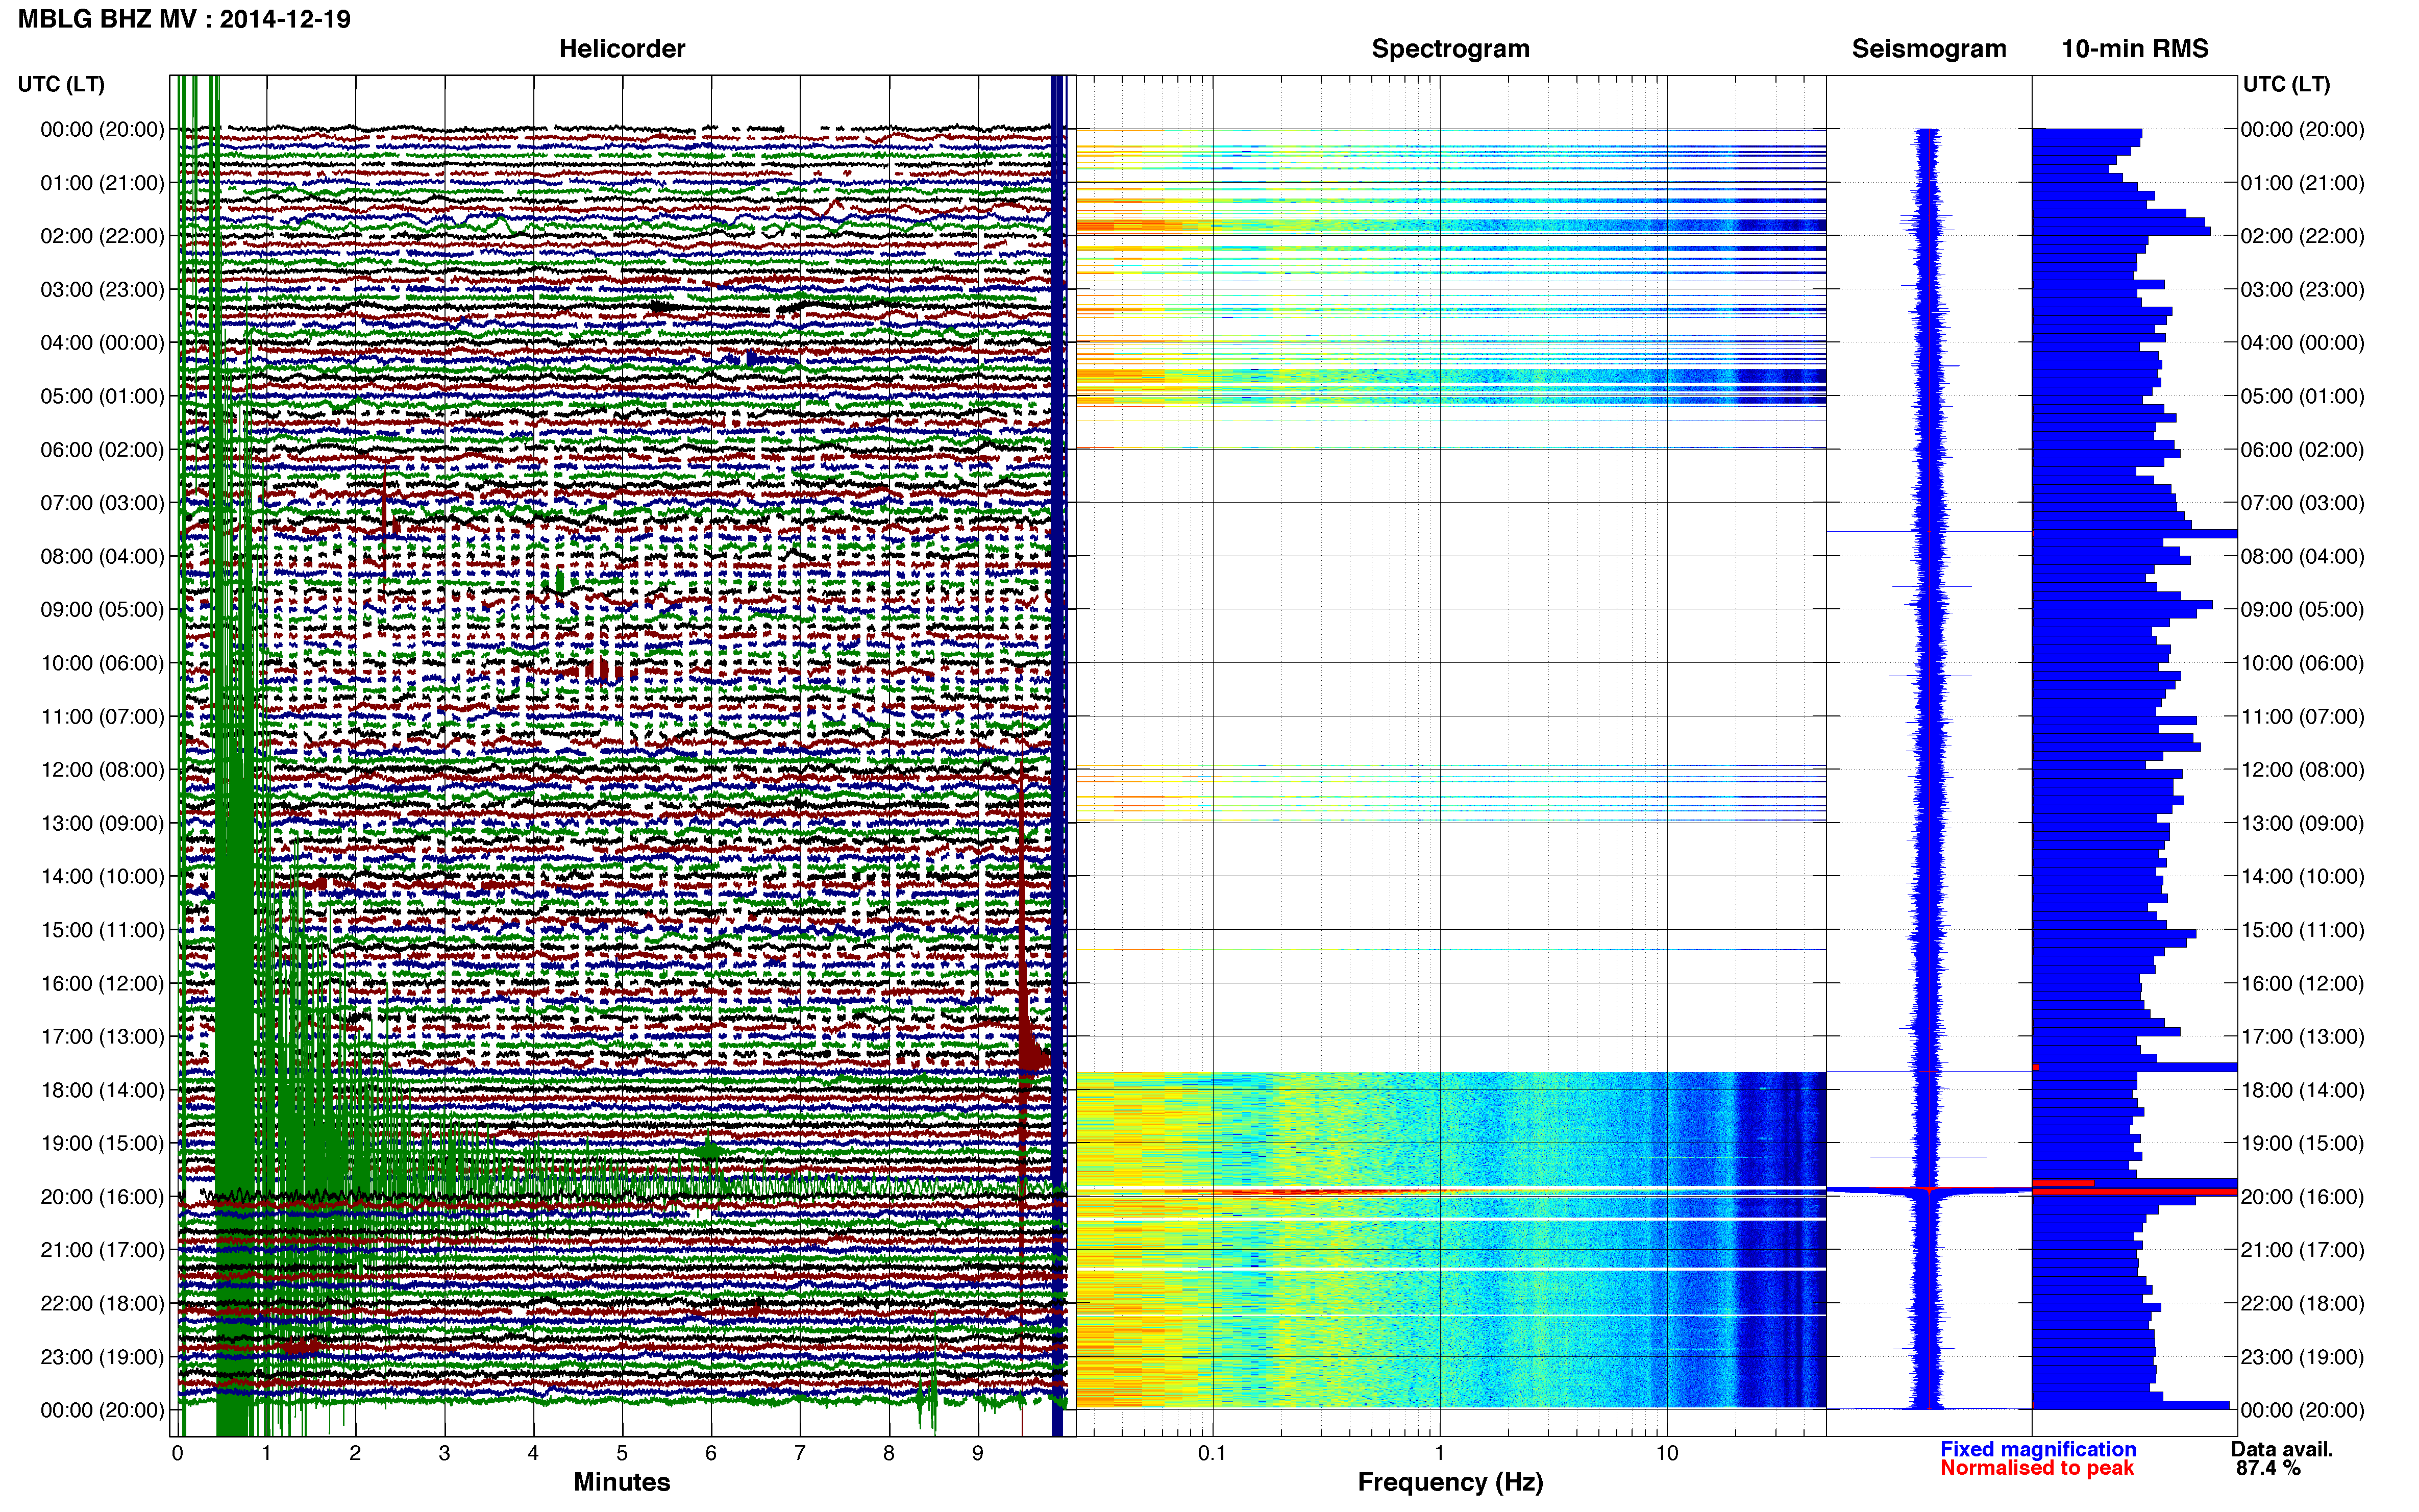Click 11:00 (07:00) label left of Helicorder
Screen dimensions: 2419x1512
click(102, 717)
